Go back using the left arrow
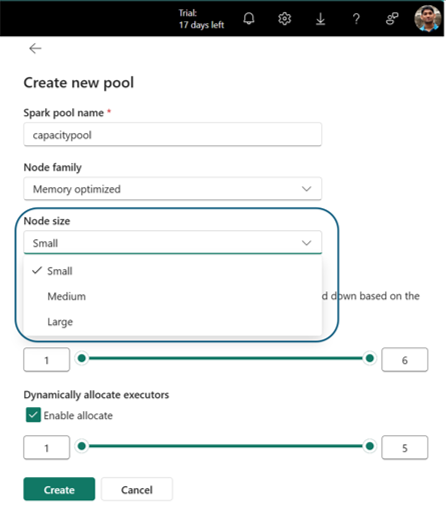Viewport: 446px width, 512px height. [x=35, y=49]
